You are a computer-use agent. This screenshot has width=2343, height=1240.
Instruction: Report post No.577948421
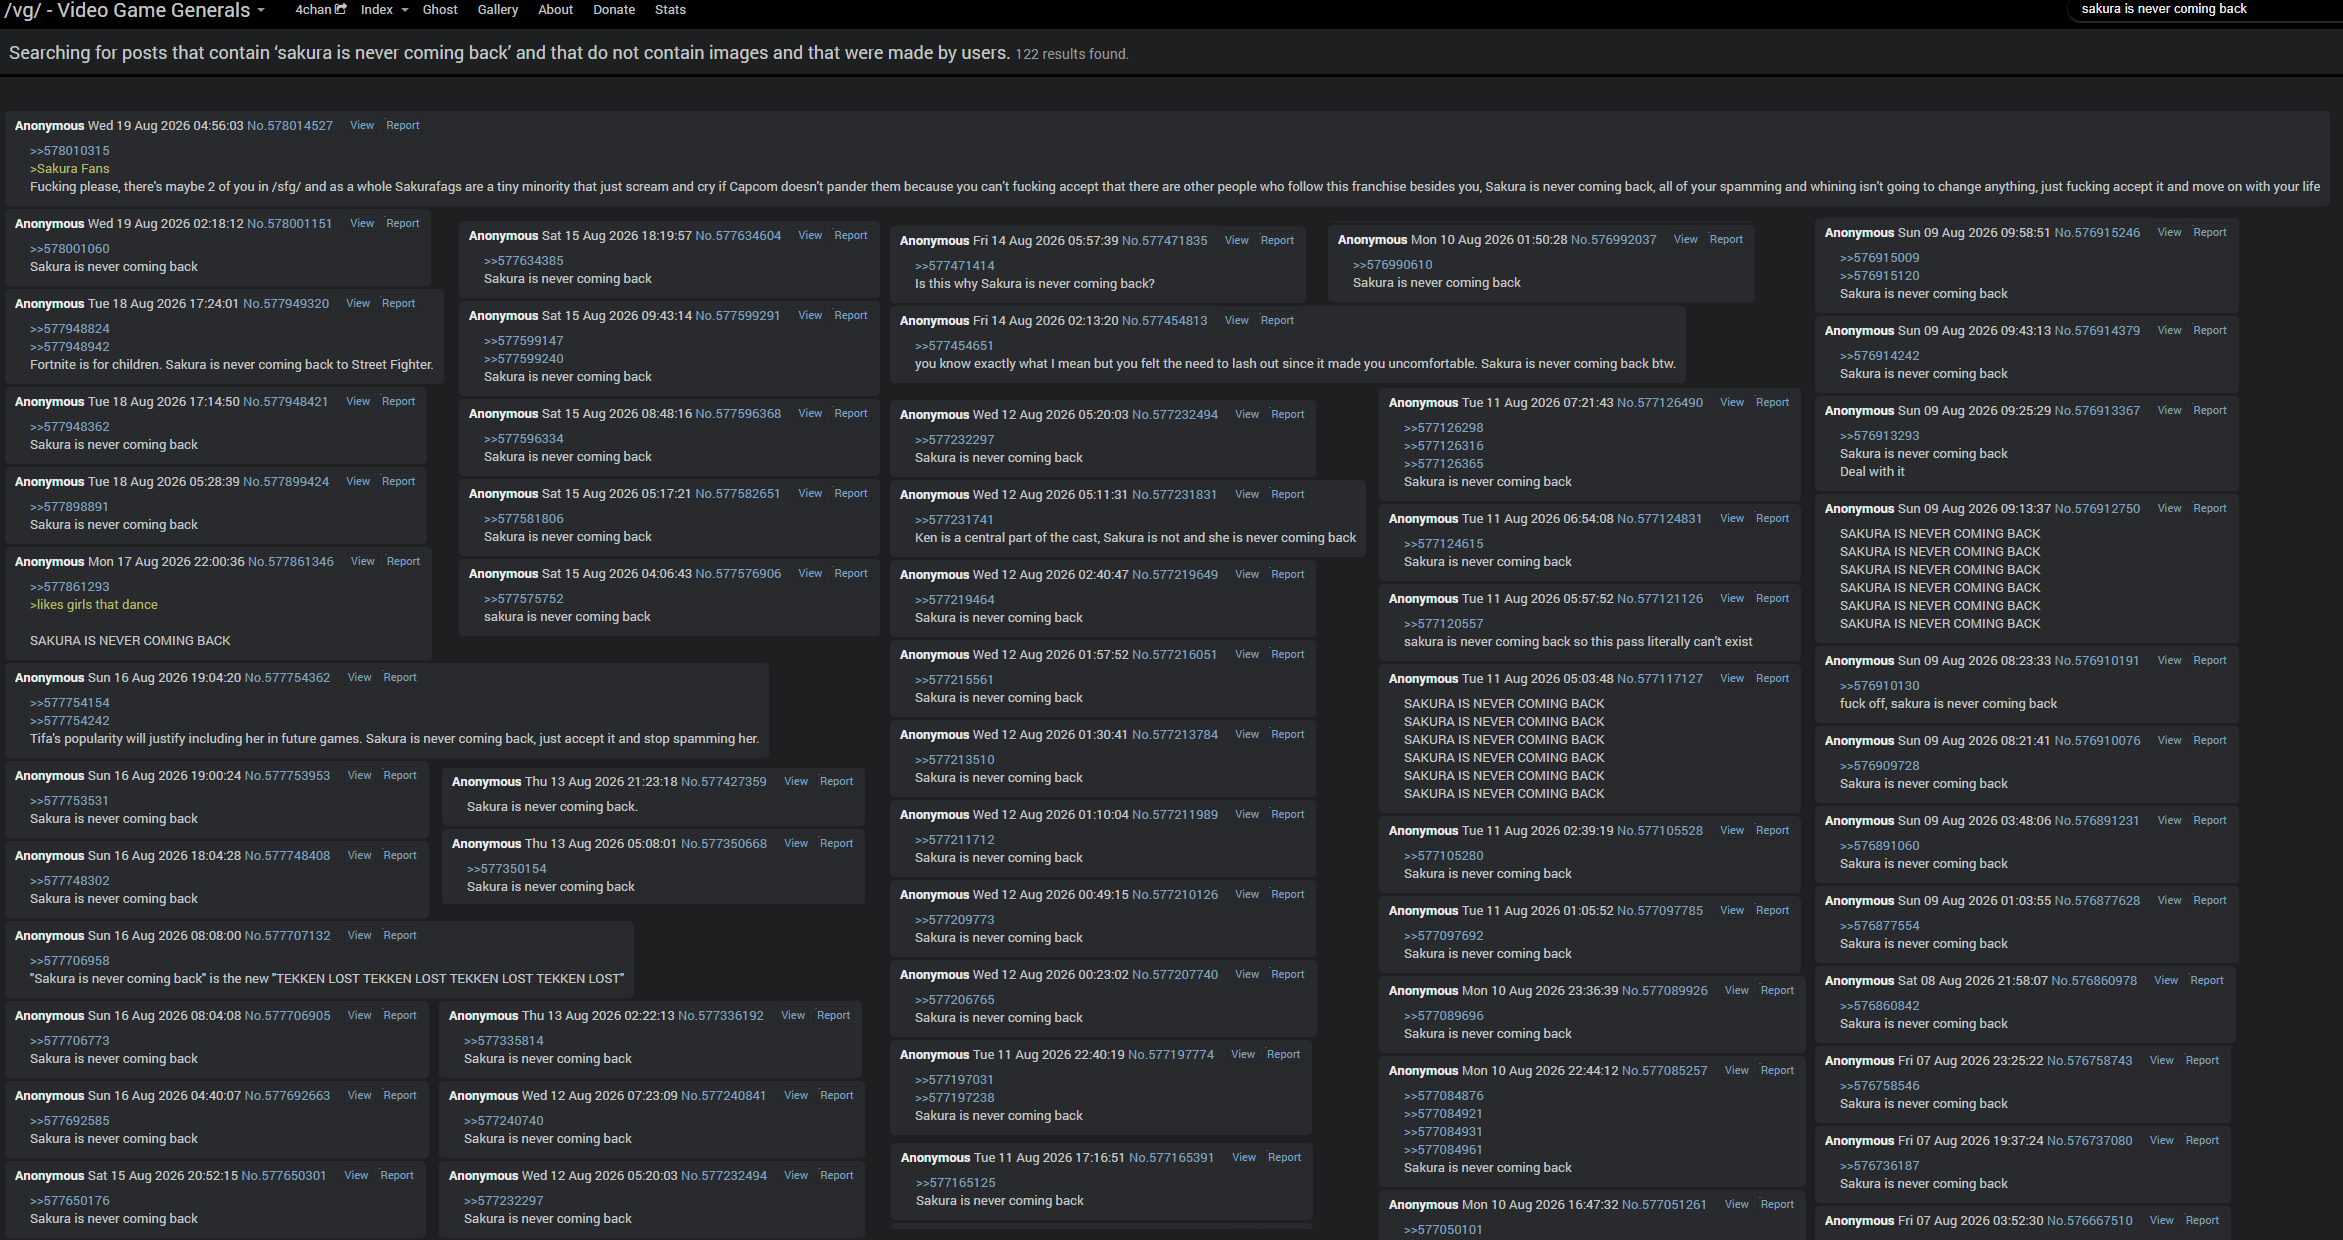click(398, 401)
